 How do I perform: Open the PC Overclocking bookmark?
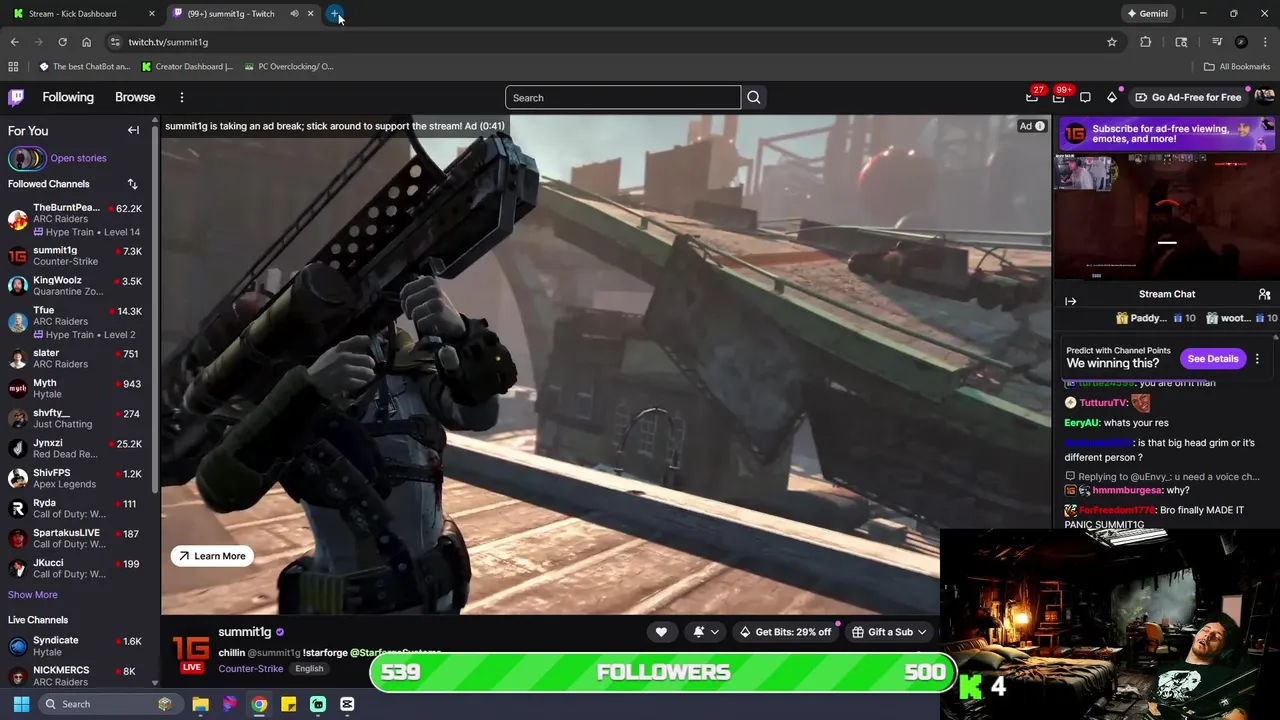click(x=288, y=66)
